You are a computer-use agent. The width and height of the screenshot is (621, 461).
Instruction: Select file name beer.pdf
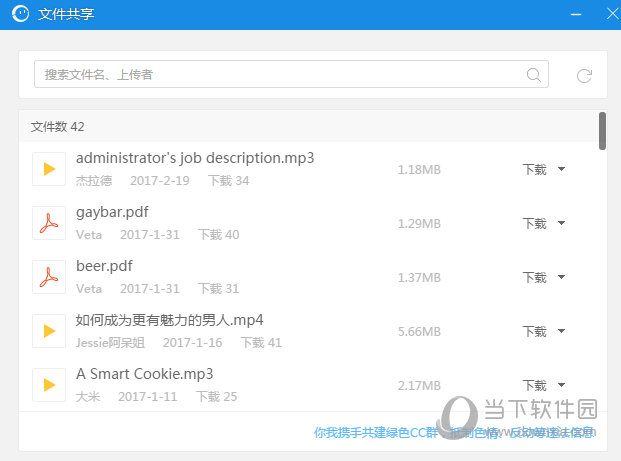pos(104,266)
